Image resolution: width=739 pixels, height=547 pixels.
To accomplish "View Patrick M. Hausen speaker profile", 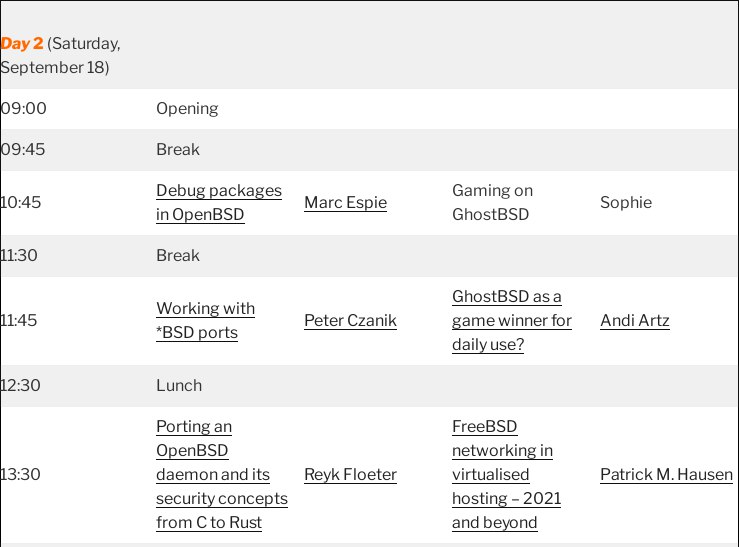I will click(x=666, y=474).
